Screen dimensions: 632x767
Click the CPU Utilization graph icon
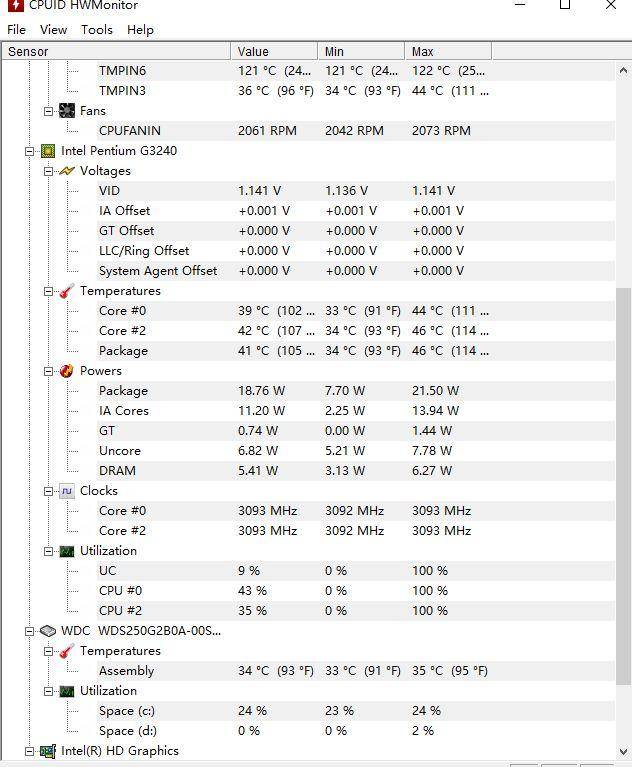[67, 551]
